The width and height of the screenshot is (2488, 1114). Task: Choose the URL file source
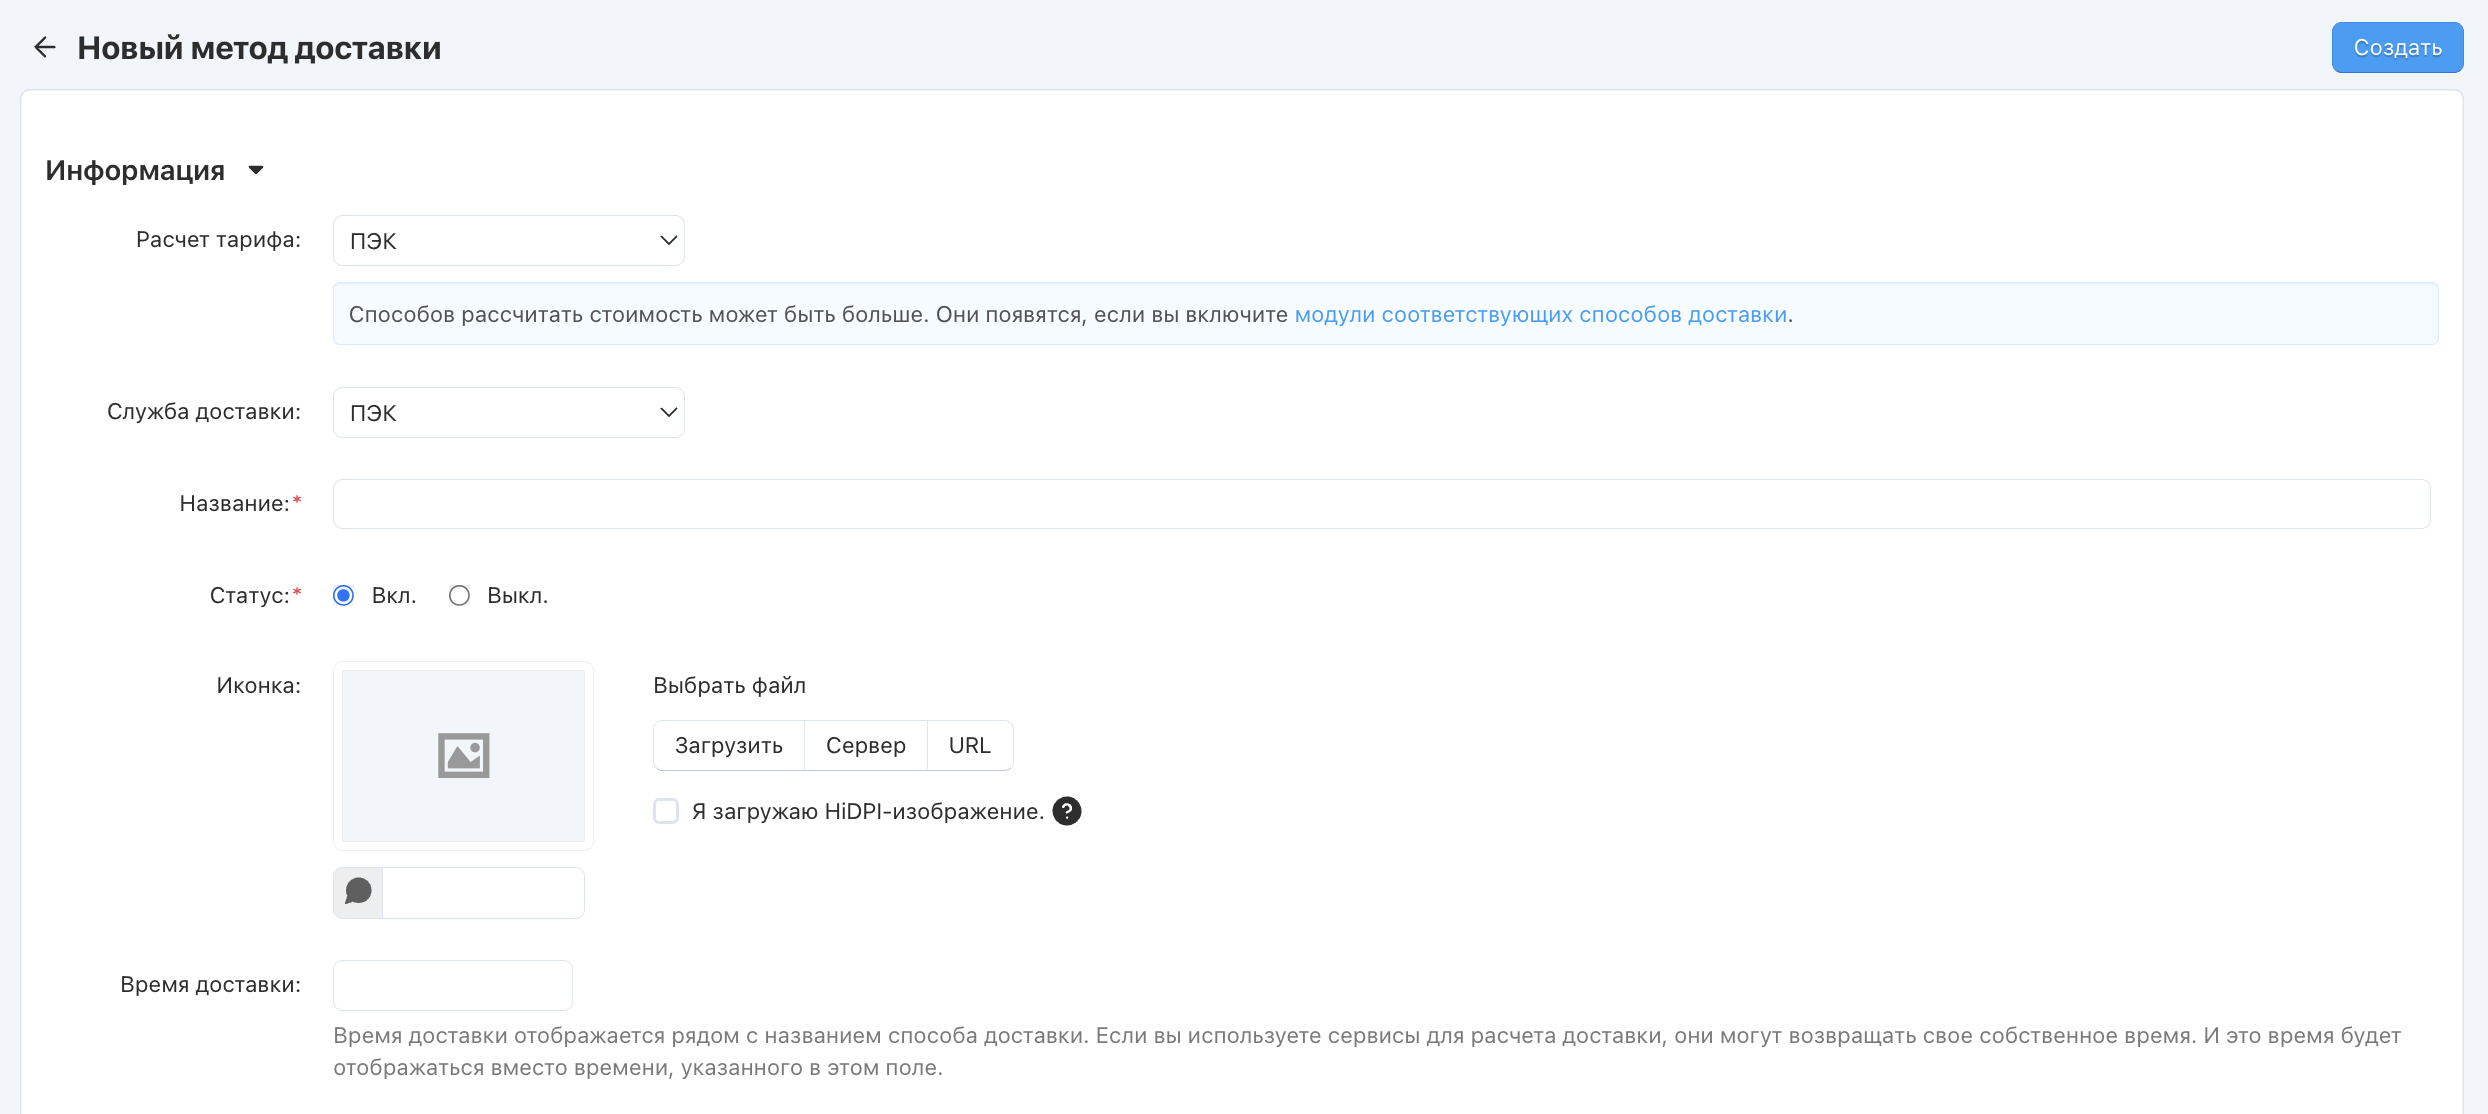coord(969,746)
